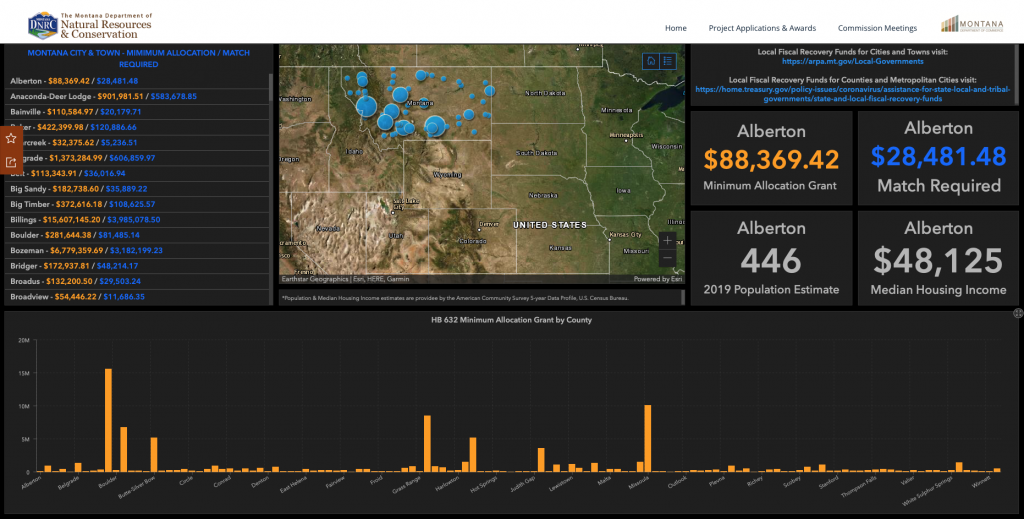Zoom in on the map
The width and height of the screenshot is (1024, 519).
667,241
